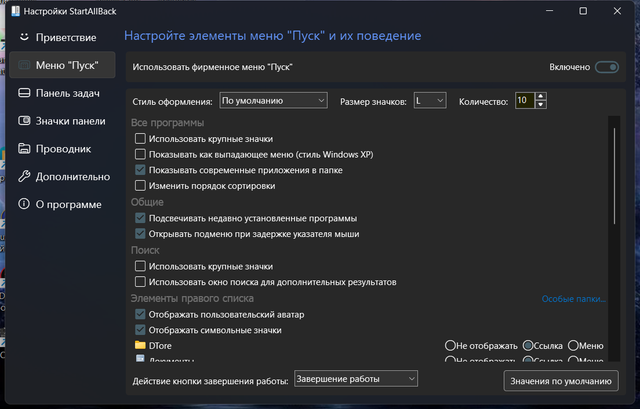Enable Изменить порядок сортировки checkbox
640x409 pixels.
point(140,186)
